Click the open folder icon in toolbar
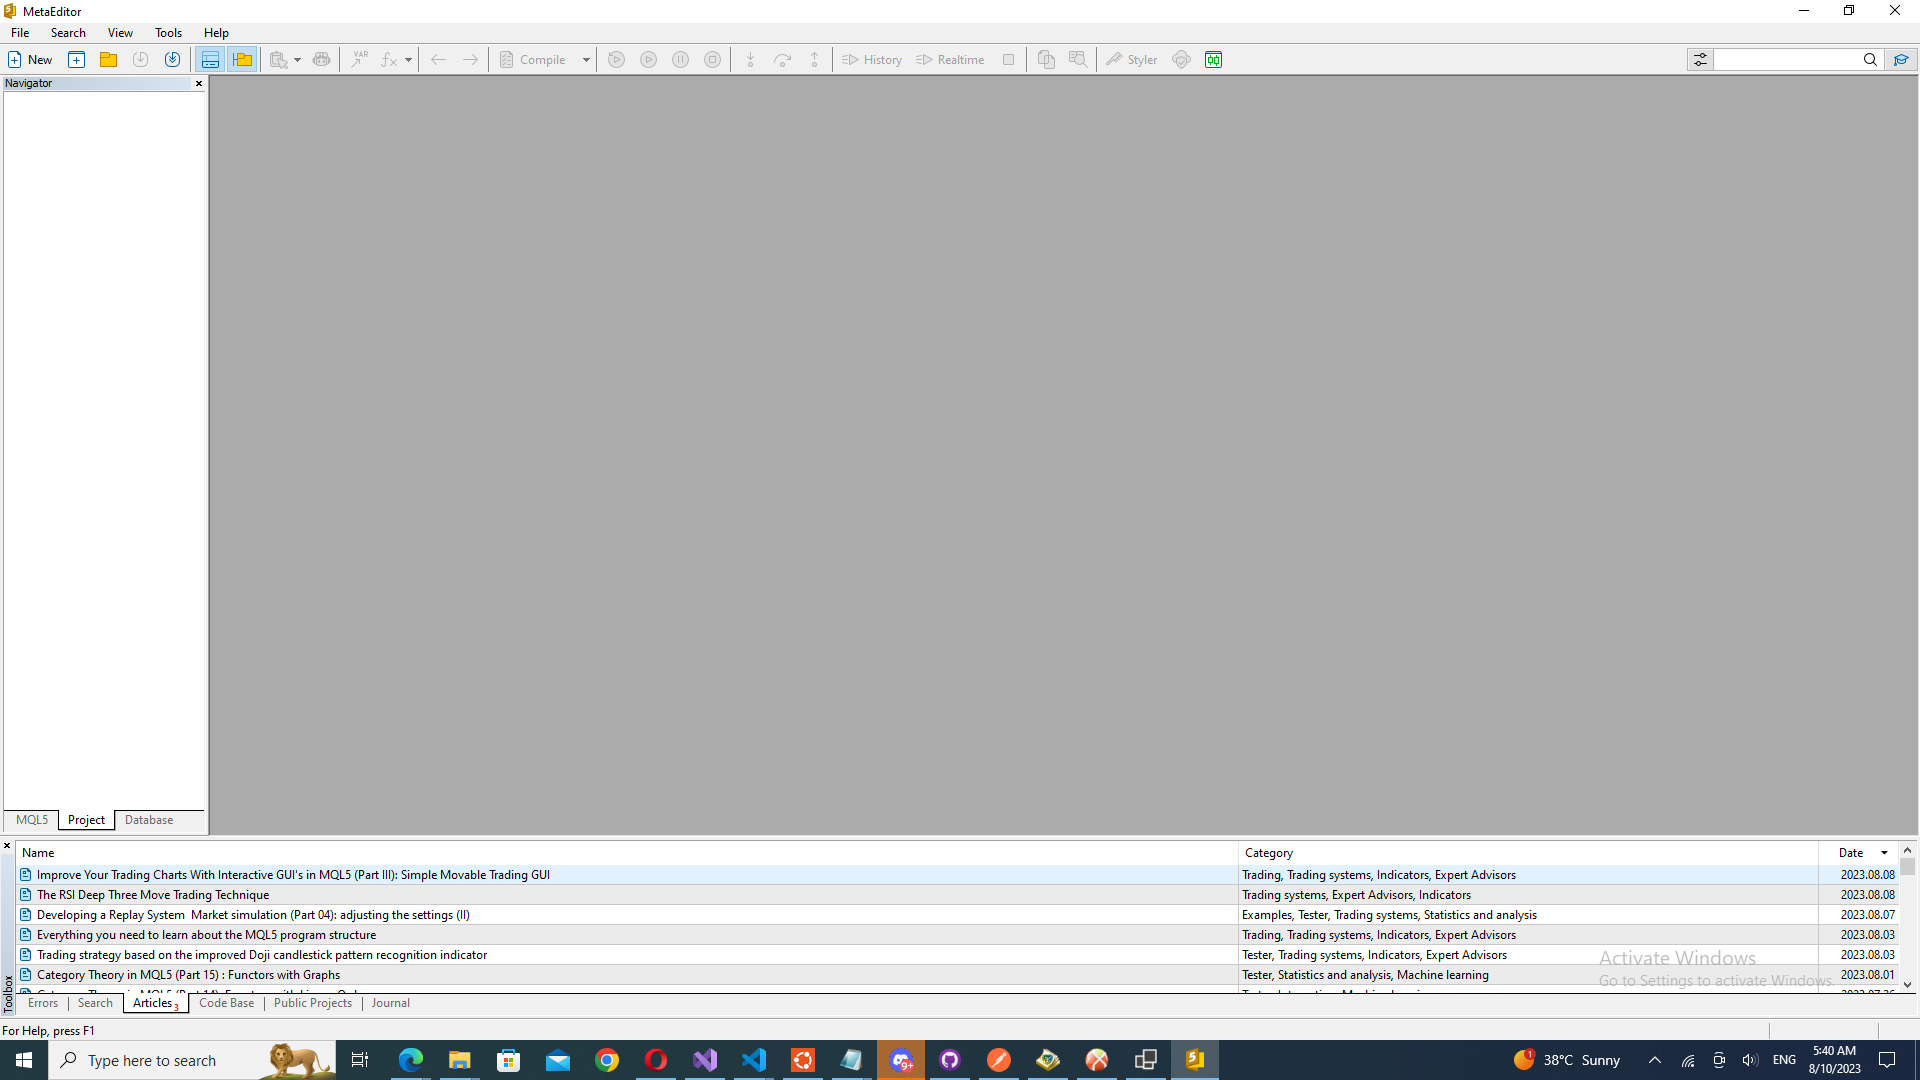 108,60
